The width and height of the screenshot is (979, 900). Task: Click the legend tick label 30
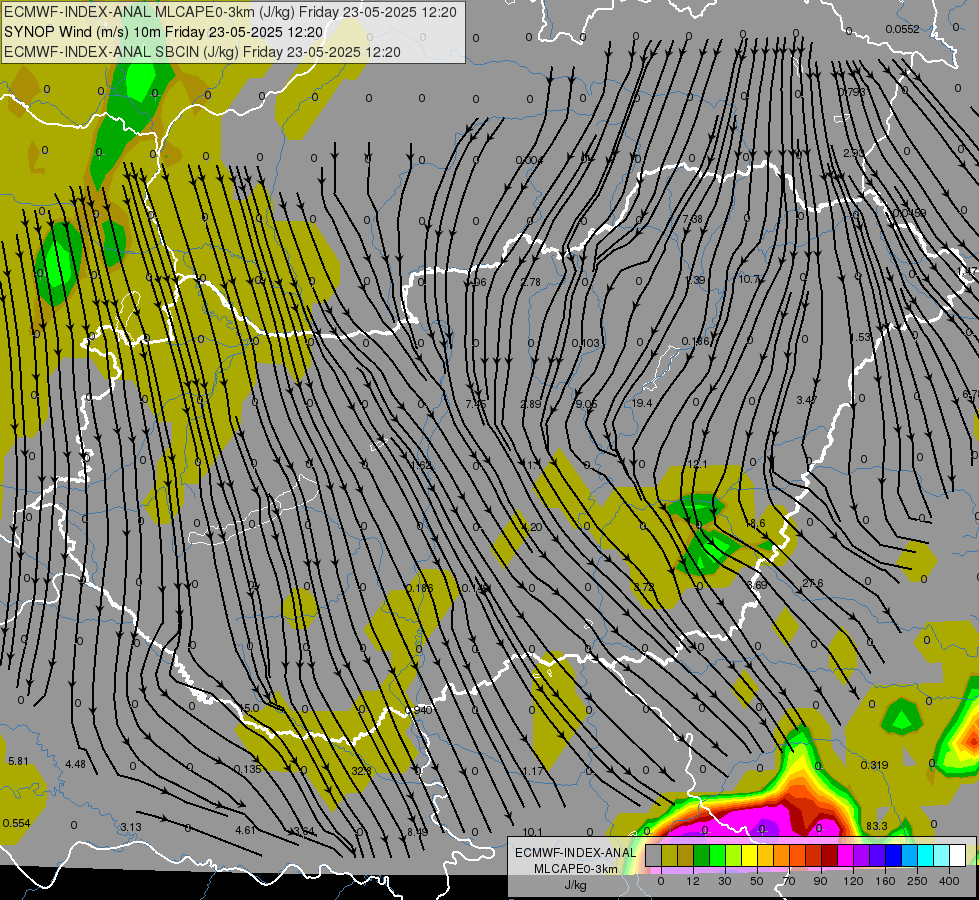(725, 881)
